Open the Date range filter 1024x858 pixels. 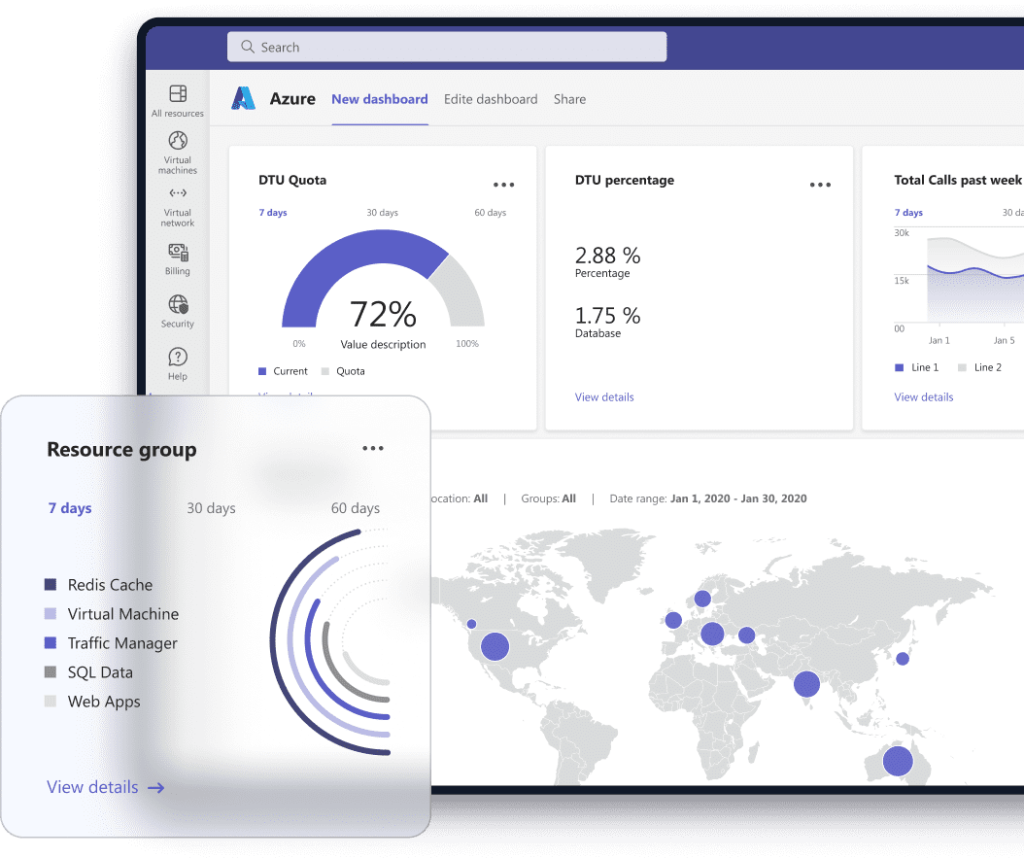click(708, 499)
